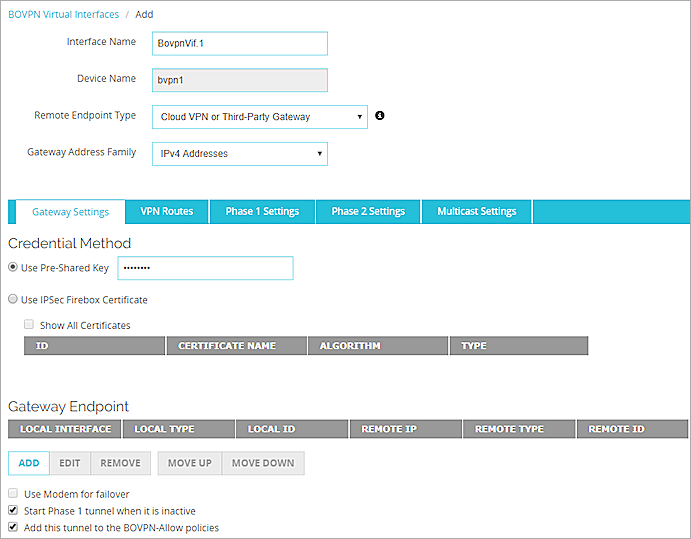The height and width of the screenshot is (539, 691).
Task: Toggle Add this tunnel to BOVPN-Allow policies
Action: pyautogui.click(x=13, y=527)
